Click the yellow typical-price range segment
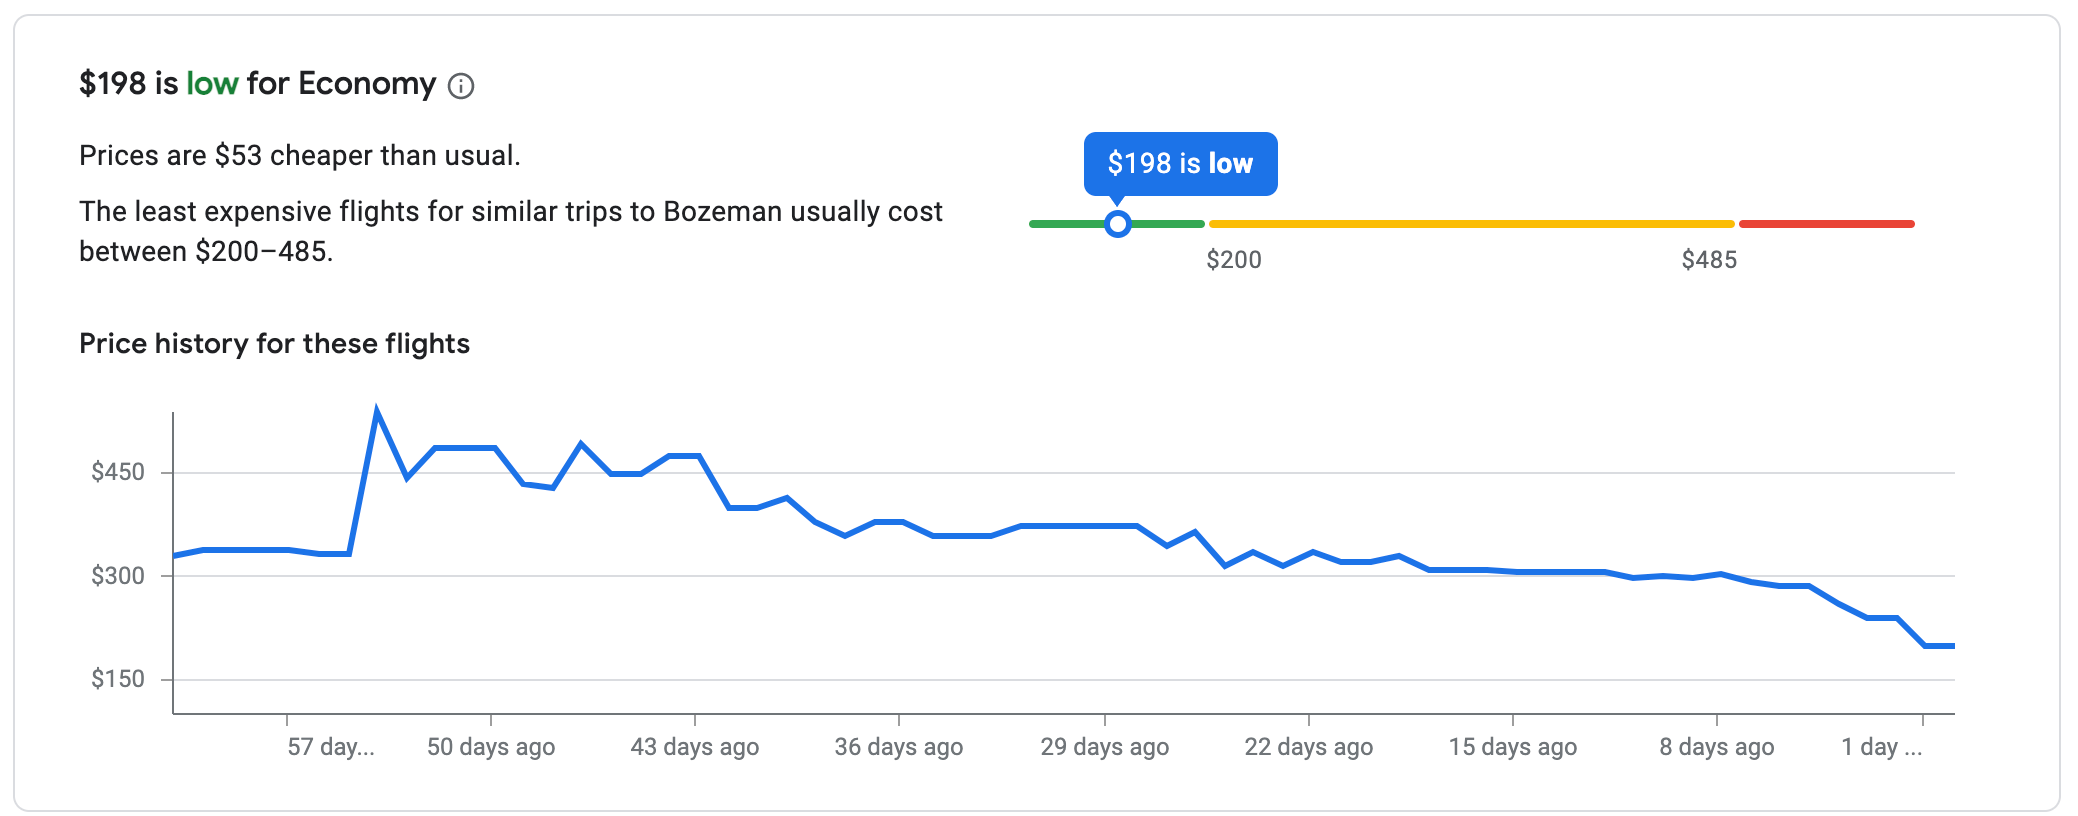 pyautogui.click(x=1471, y=224)
